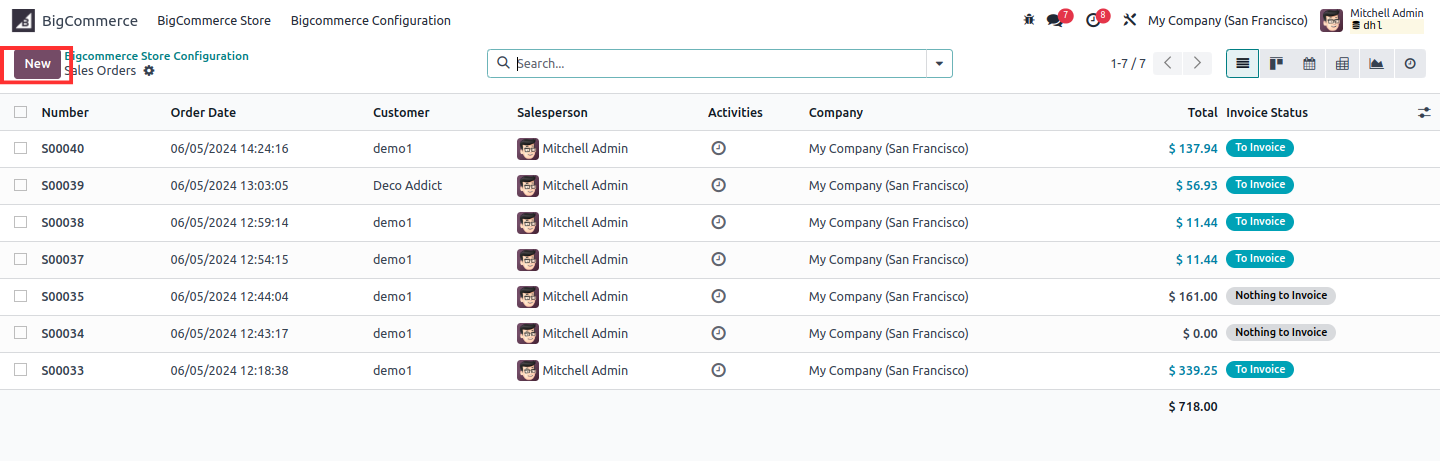Switch to pivot table view
Screen dimensions: 1440x461
pyautogui.click(x=1342, y=63)
